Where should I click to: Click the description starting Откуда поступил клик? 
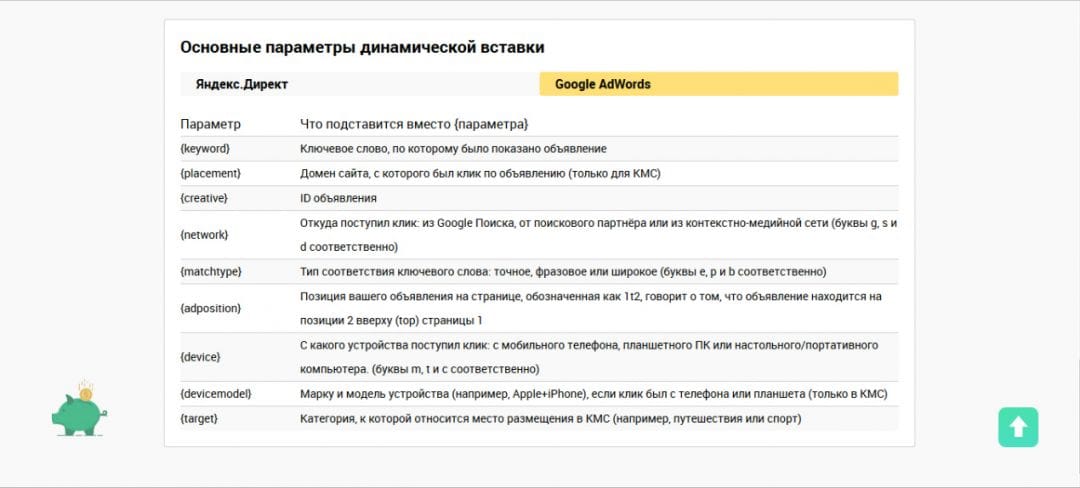[599, 235]
